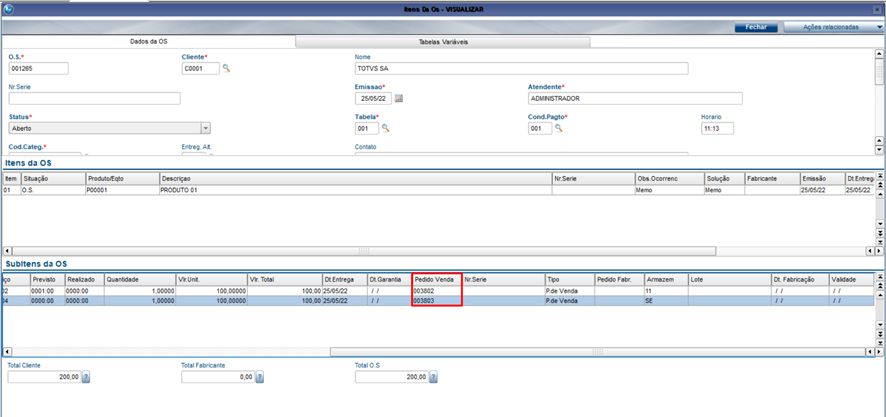This screenshot has height=417, width=886.
Task: Click the form vertical scrollbar thumb
Action: click(x=879, y=71)
